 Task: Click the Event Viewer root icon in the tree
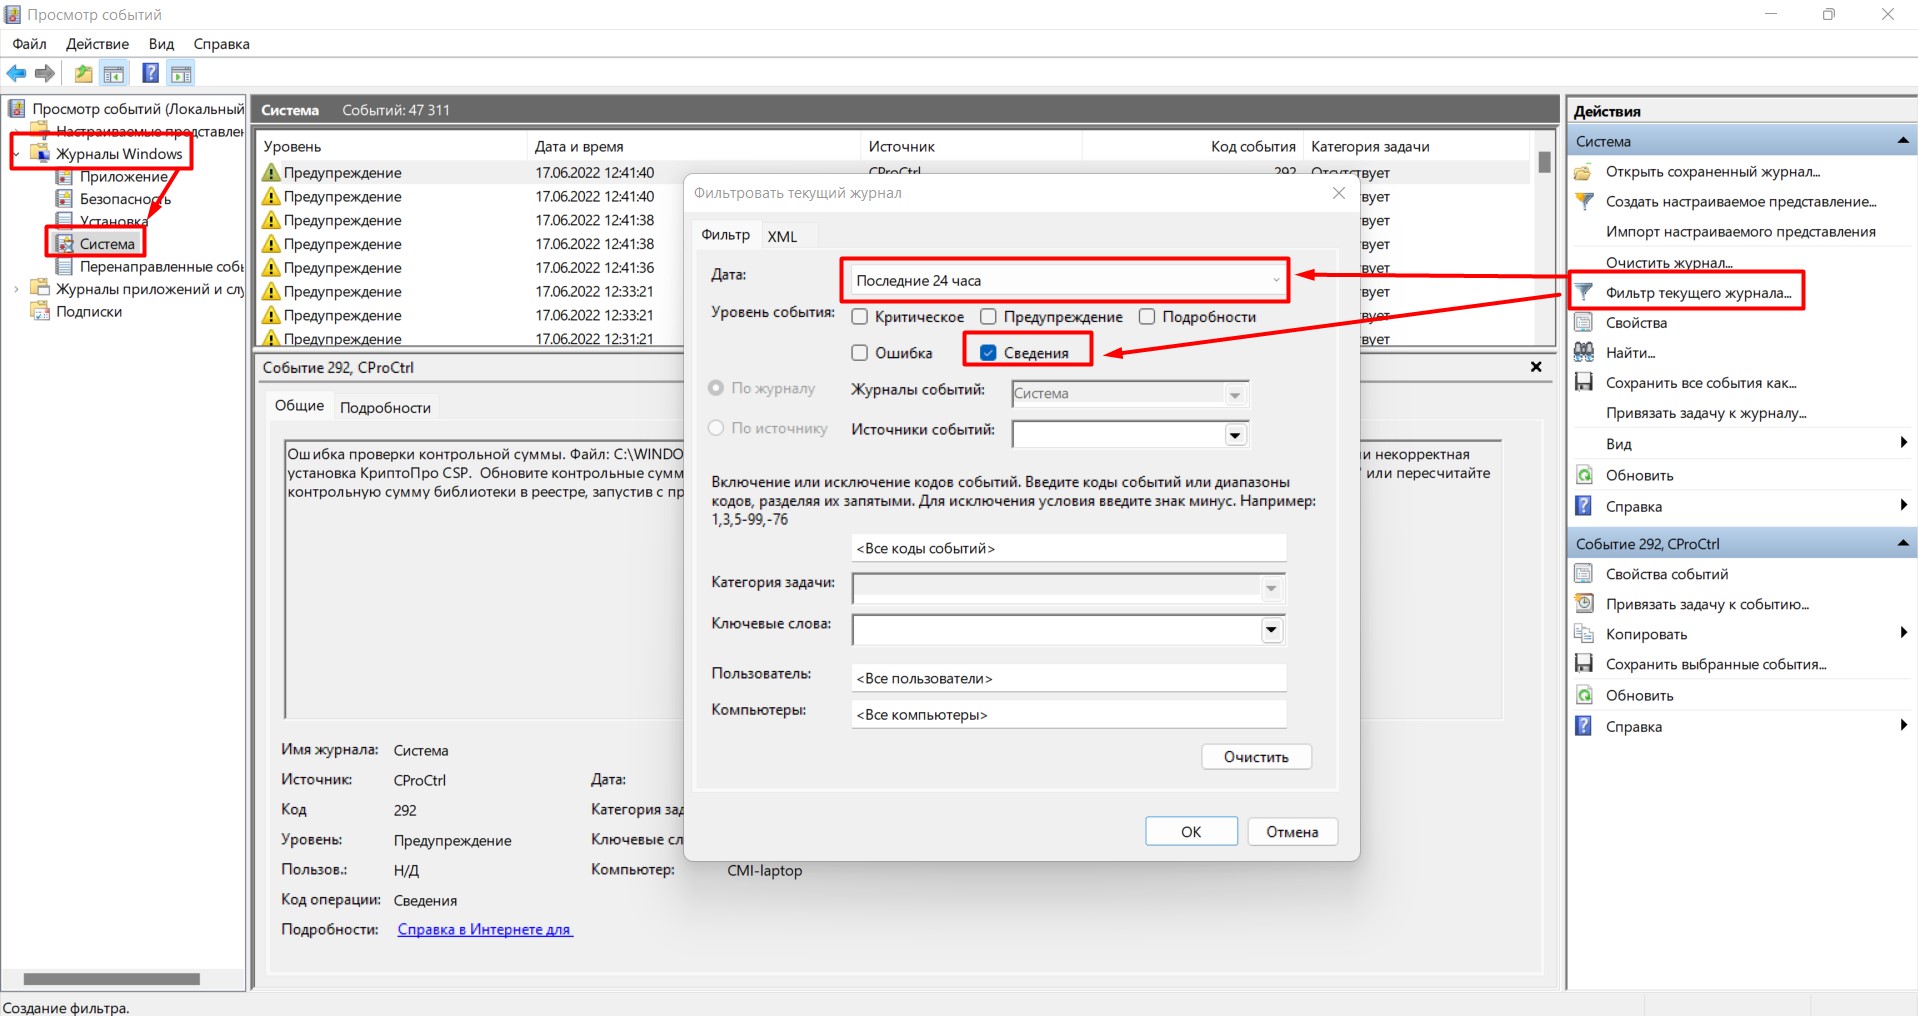(x=17, y=108)
